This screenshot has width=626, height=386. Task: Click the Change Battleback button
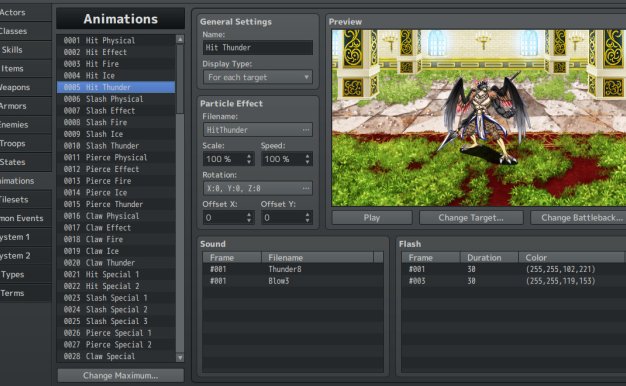pyautogui.click(x=578, y=218)
